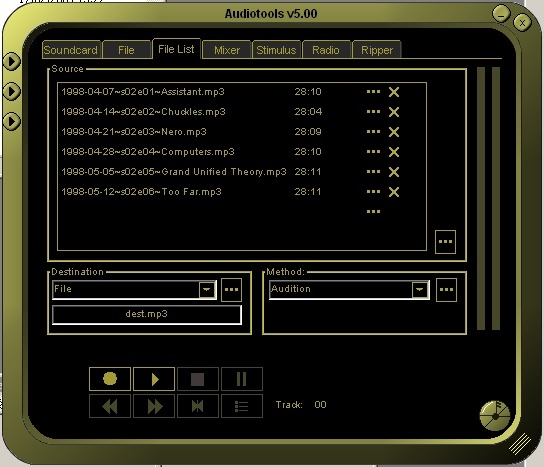Open method settings dots button

(446, 290)
